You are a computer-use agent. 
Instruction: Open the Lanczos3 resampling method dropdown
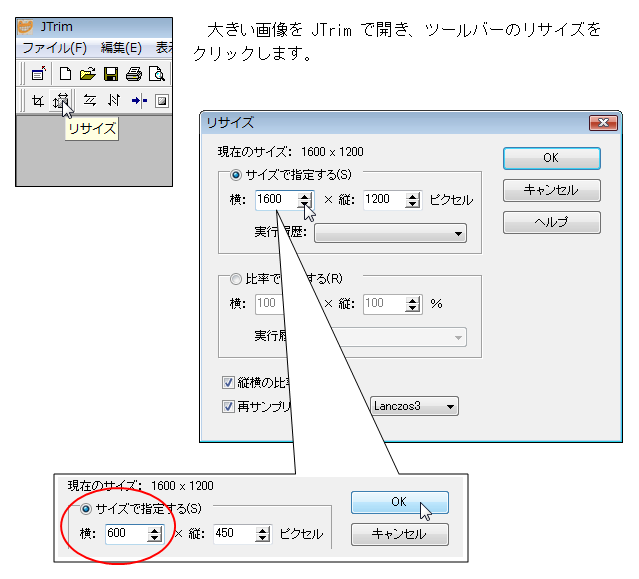point(414,406)
